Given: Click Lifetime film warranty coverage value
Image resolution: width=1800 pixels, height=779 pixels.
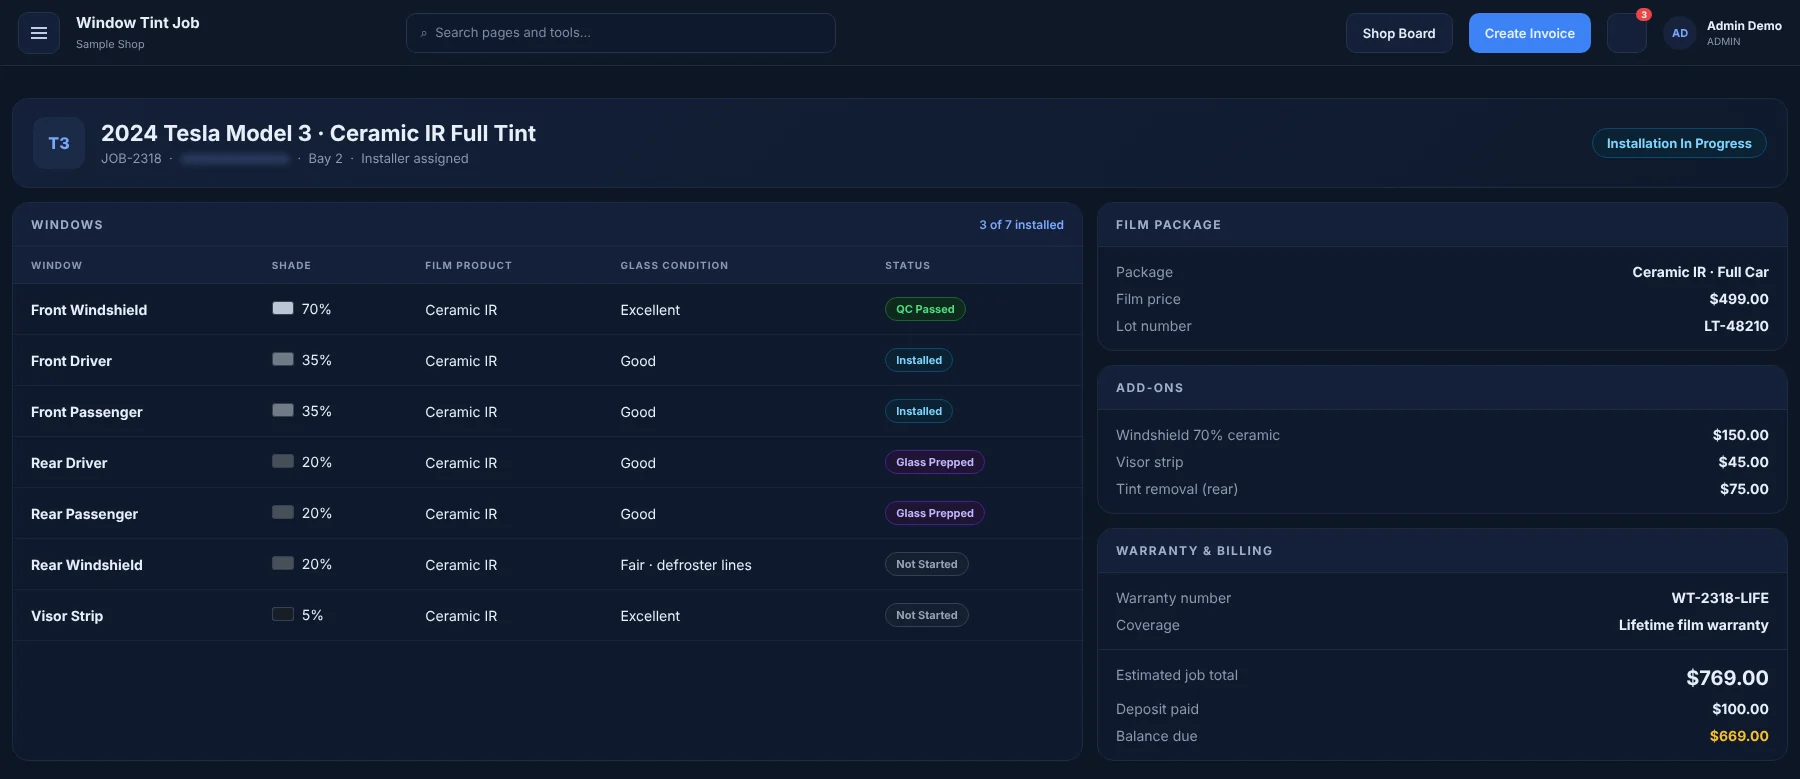Looking at the screenshot, I should 1694,625.
